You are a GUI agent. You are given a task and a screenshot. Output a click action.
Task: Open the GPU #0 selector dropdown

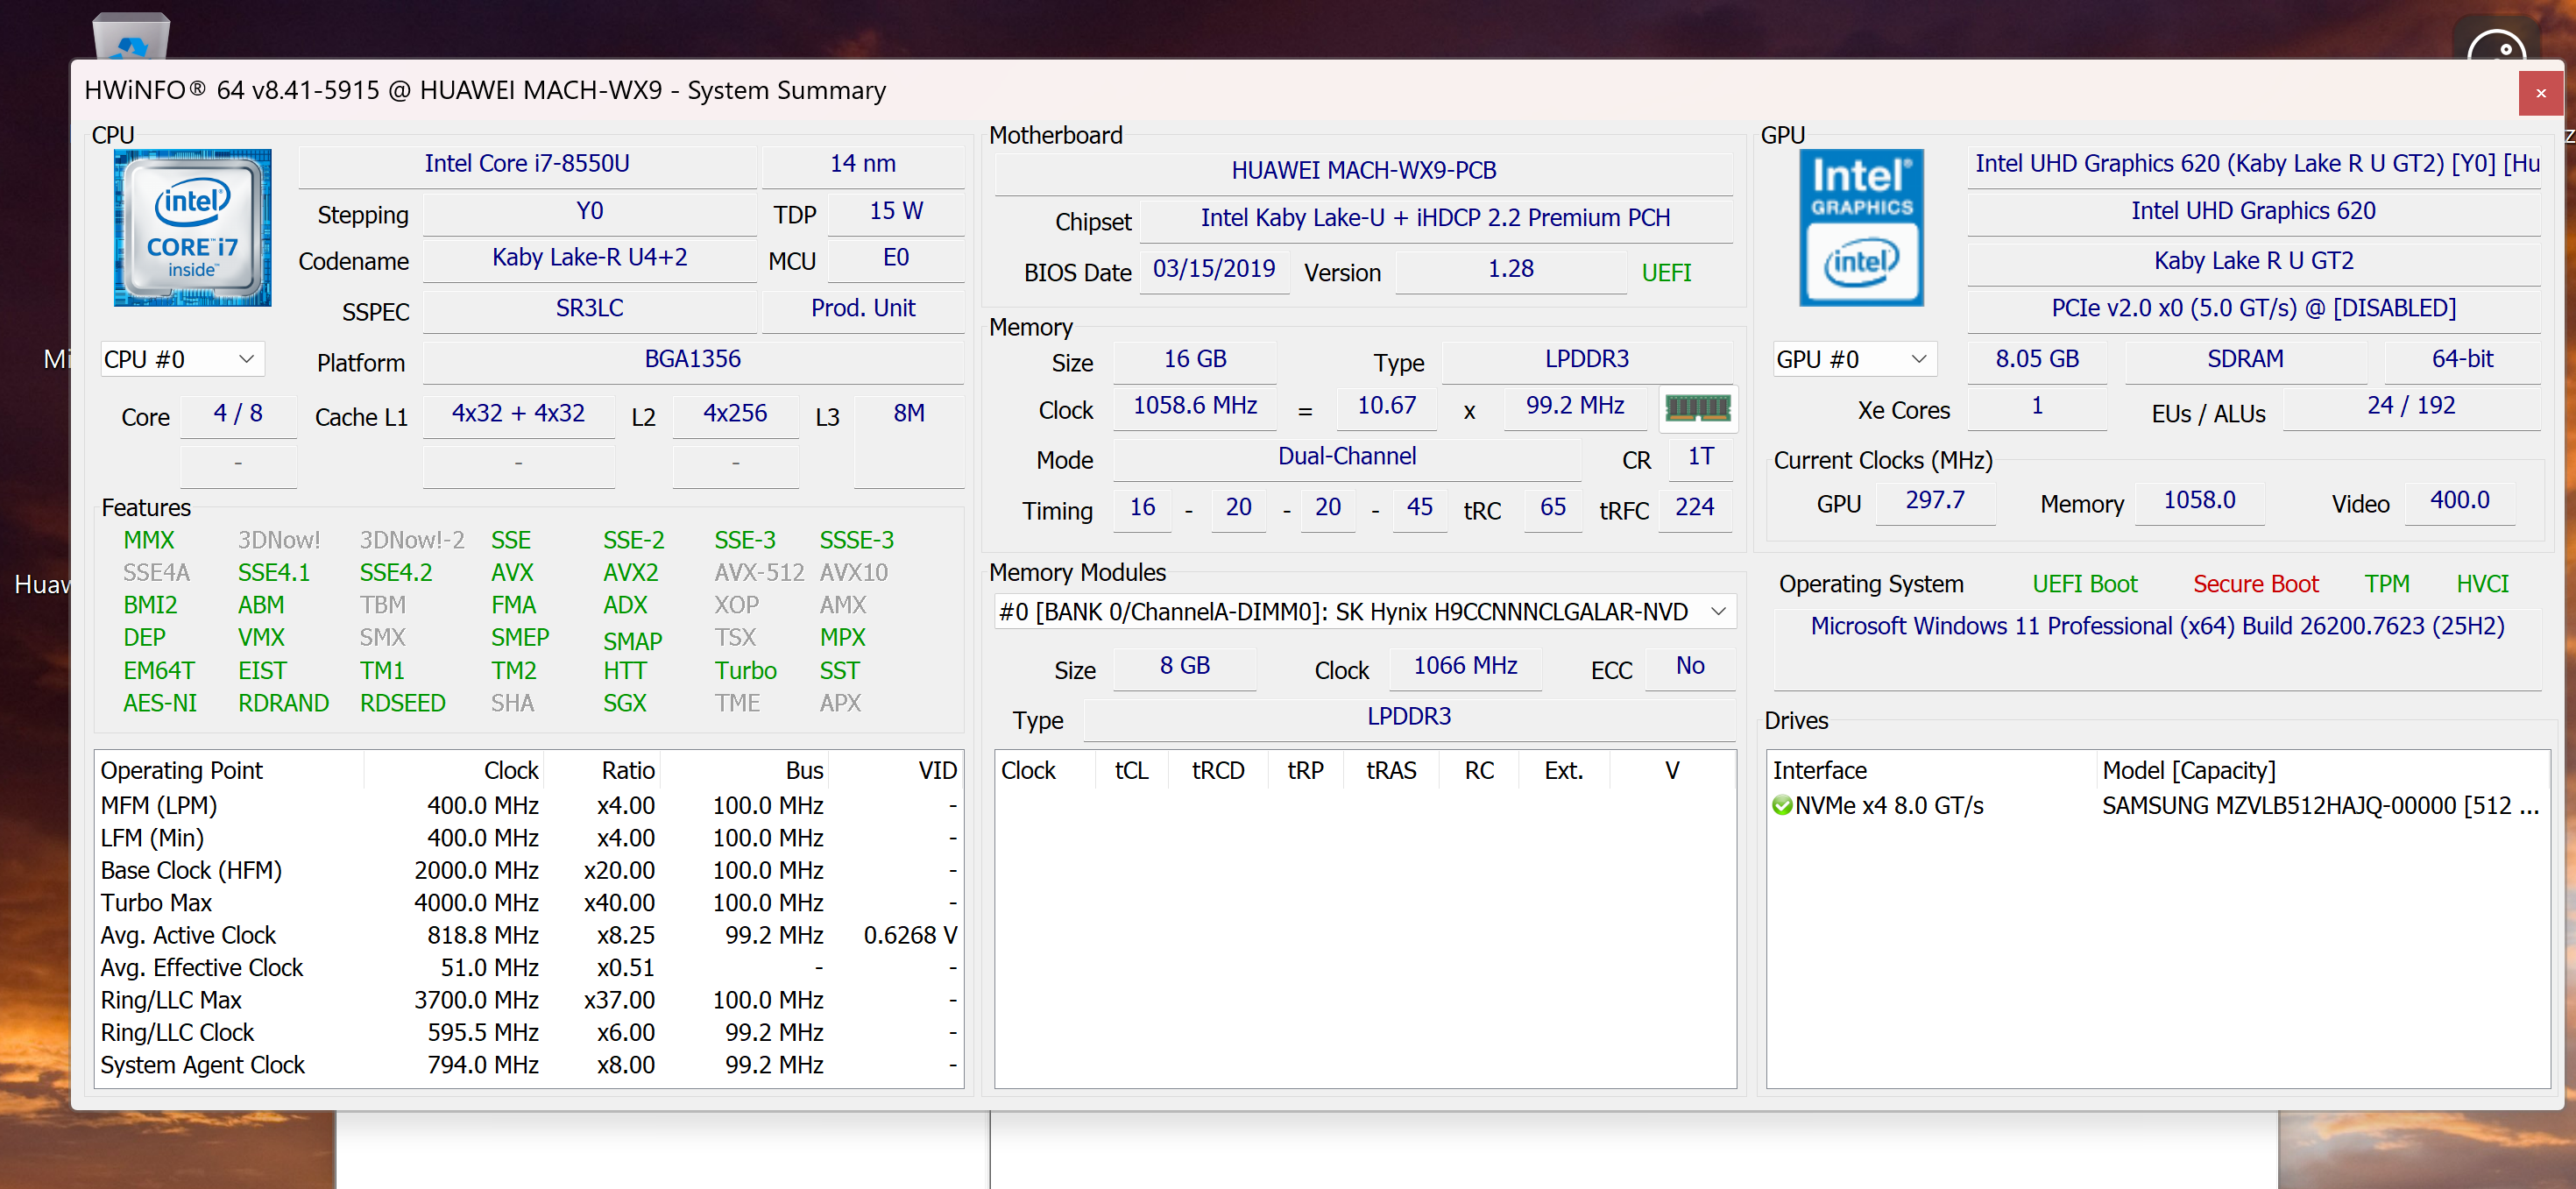click(x=1855, y=359)
